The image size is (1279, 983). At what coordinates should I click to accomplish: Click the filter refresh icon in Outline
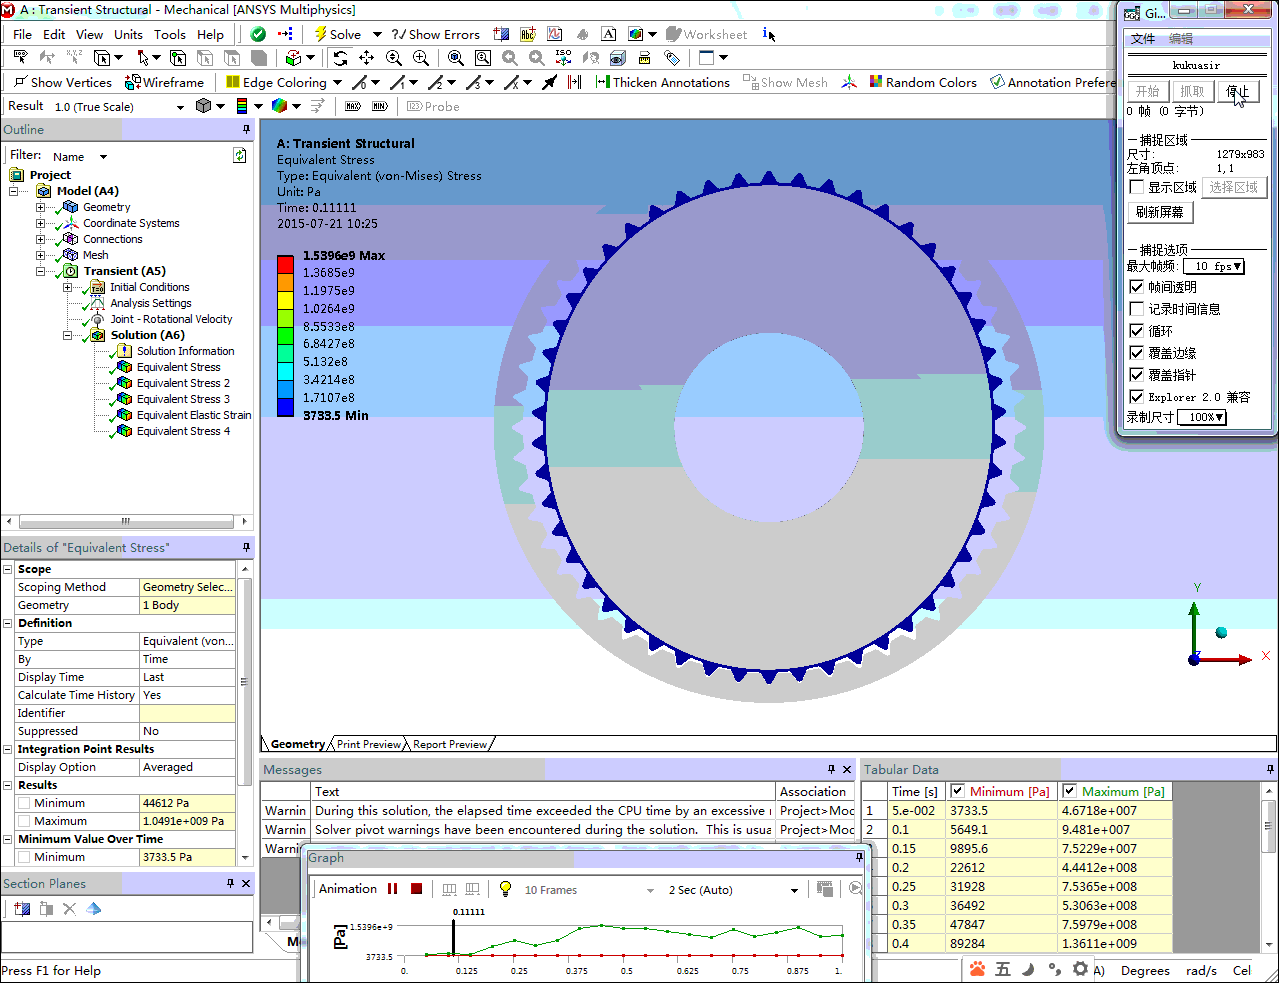(x=239, y=155)
